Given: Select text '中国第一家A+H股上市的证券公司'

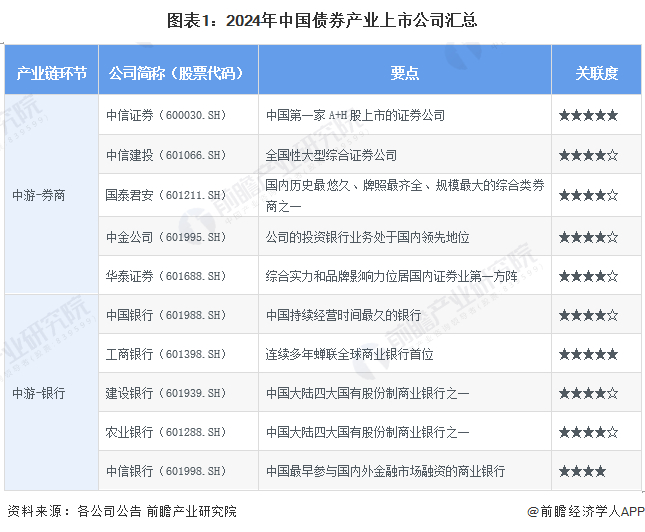Looking at the screenshot, I should (355, 115).
